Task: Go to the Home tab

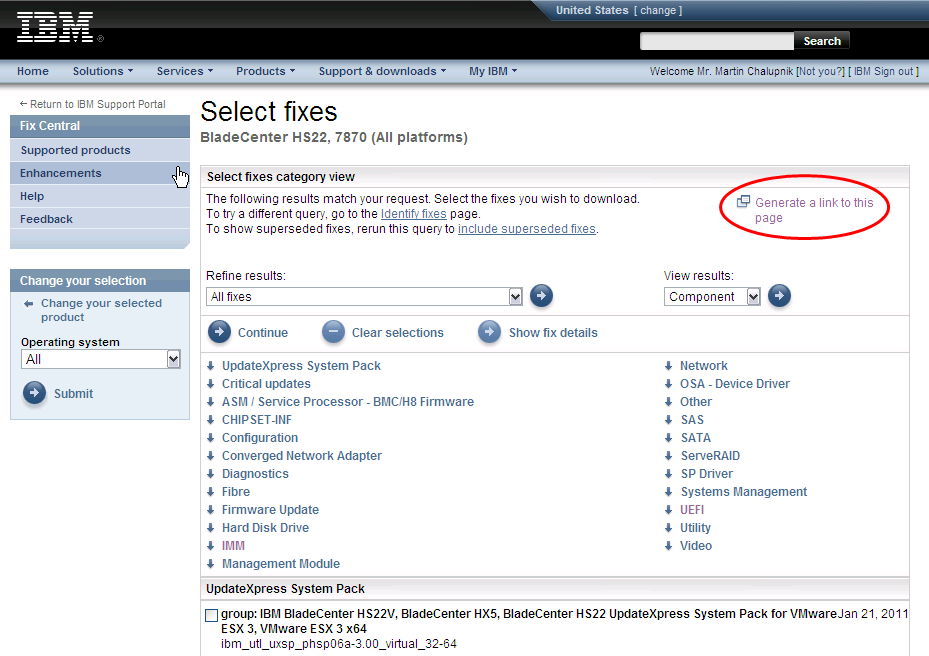Action: click(x=33, y=71)
